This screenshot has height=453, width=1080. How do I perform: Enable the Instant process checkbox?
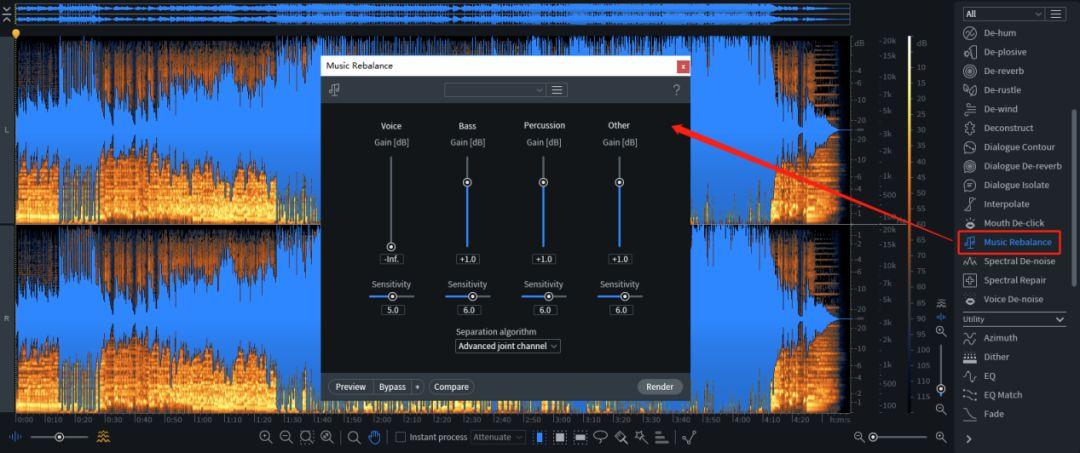[x=401, y=437]
